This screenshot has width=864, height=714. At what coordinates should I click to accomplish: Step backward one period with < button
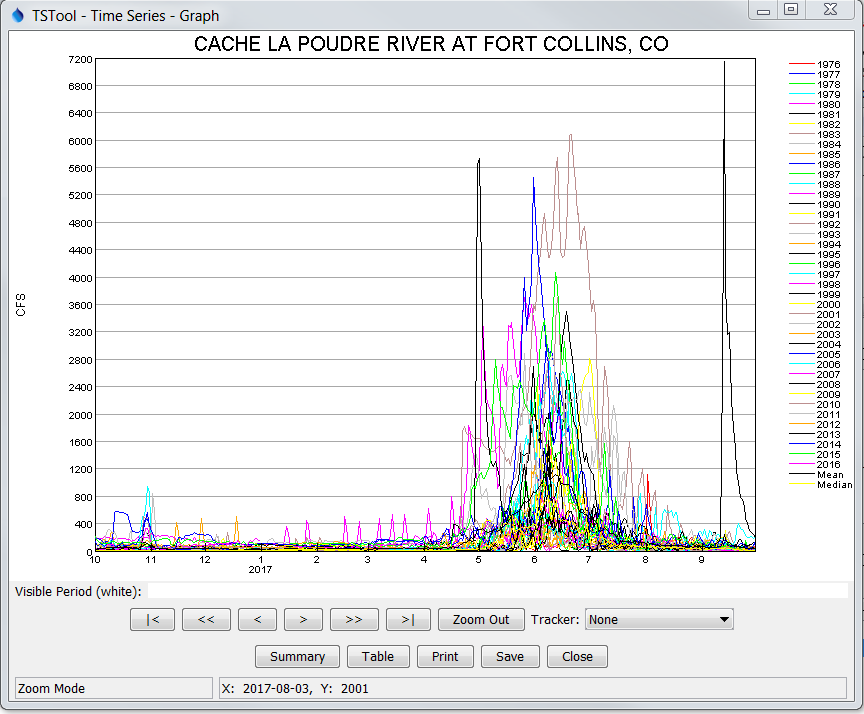tap(257, 619)
